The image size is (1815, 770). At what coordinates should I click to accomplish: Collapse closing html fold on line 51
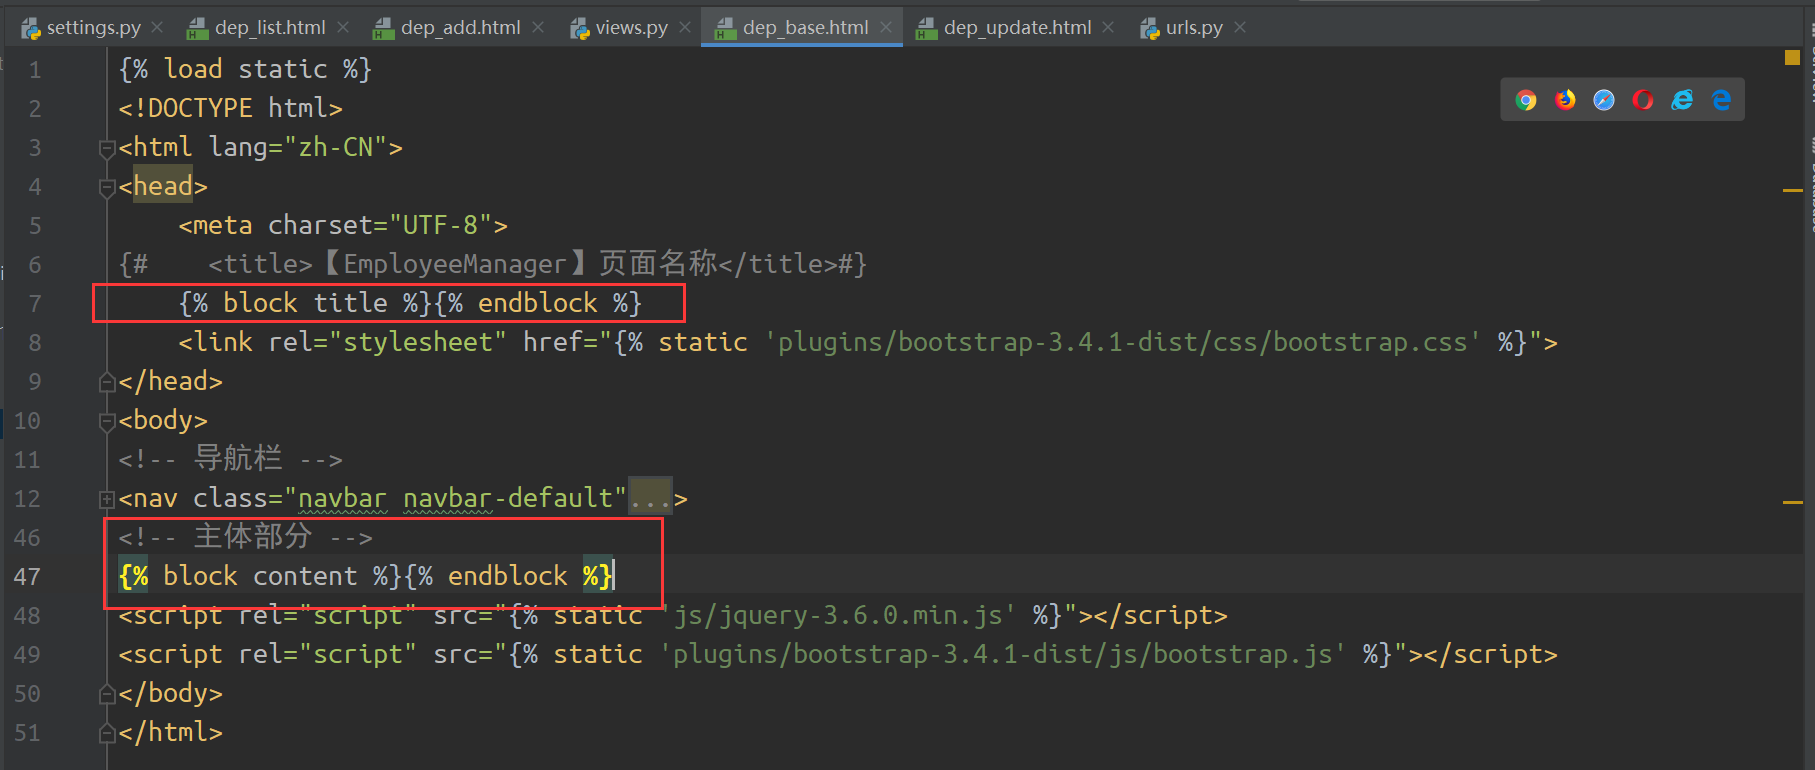(107, 733)
